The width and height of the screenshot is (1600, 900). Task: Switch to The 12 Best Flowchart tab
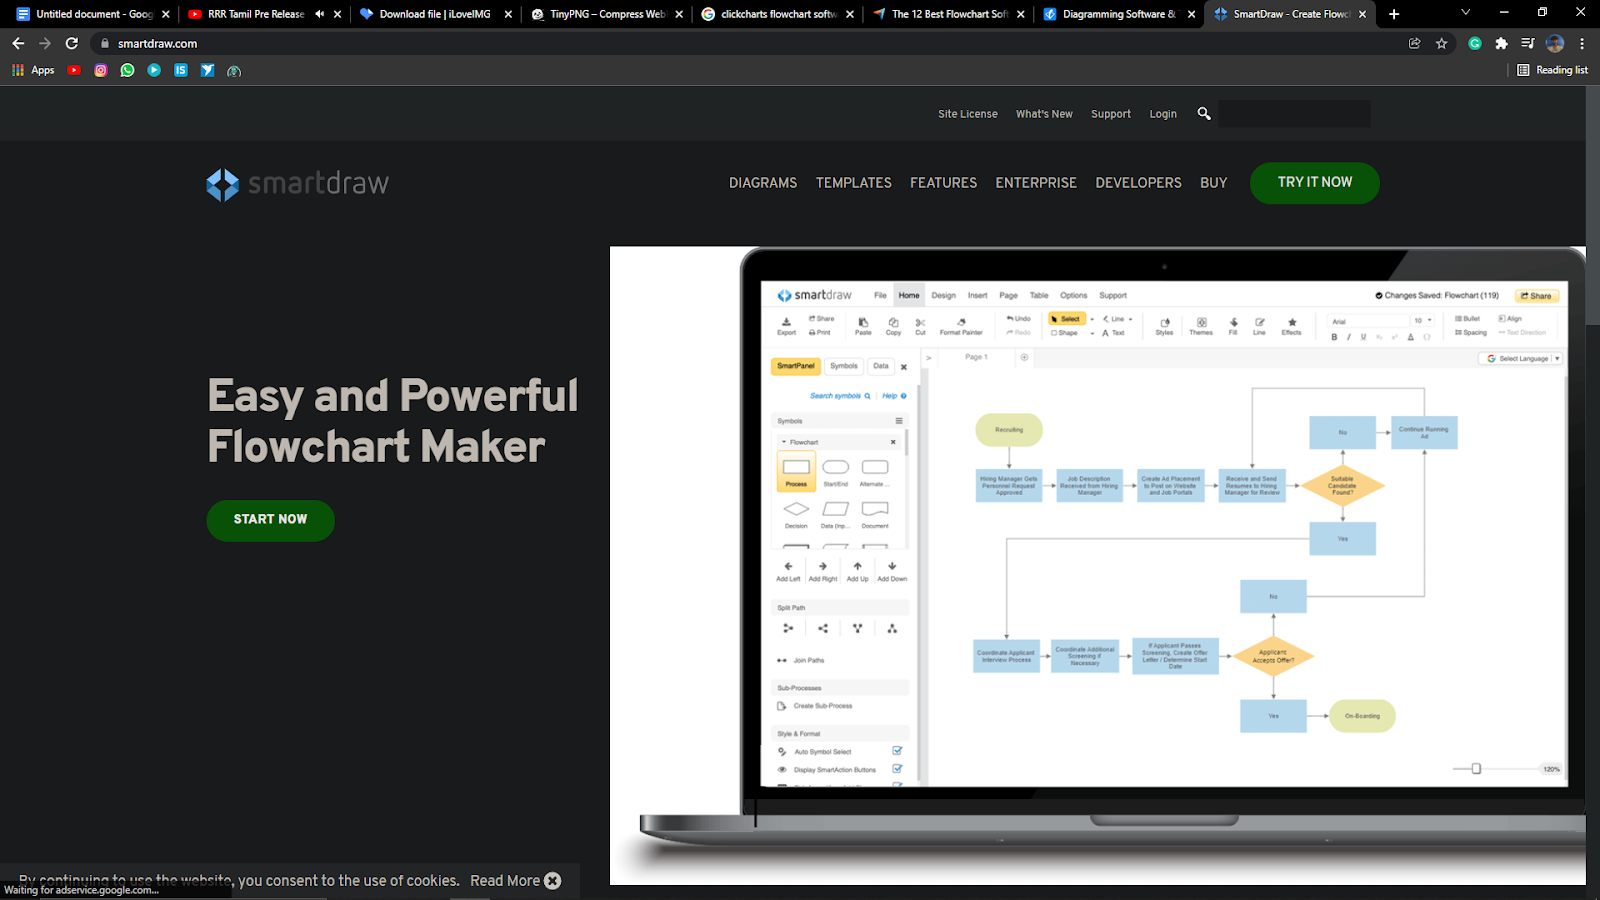(949, 14)
